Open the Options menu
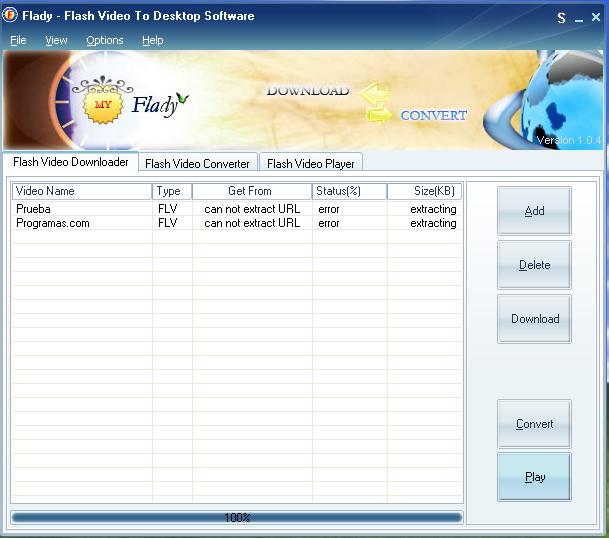 click(105, 40)
